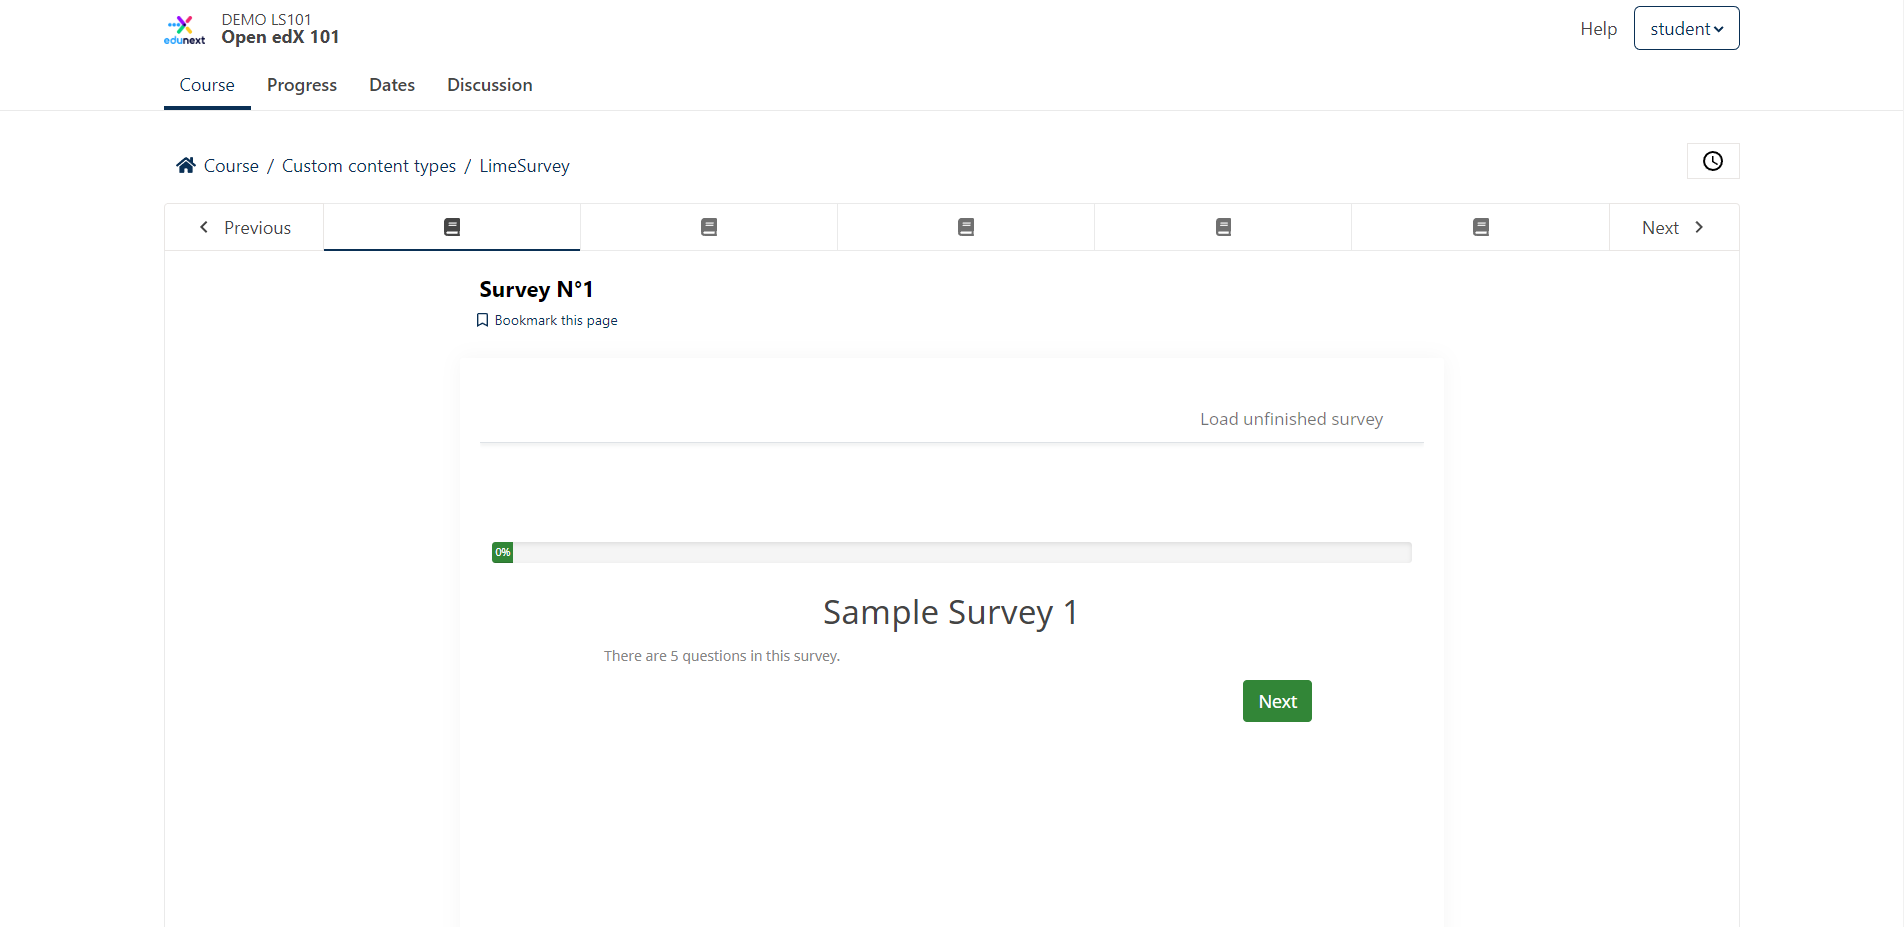Screen dimensions: 1904x927
Task: Select the second unit book icon
Action: 709,227
